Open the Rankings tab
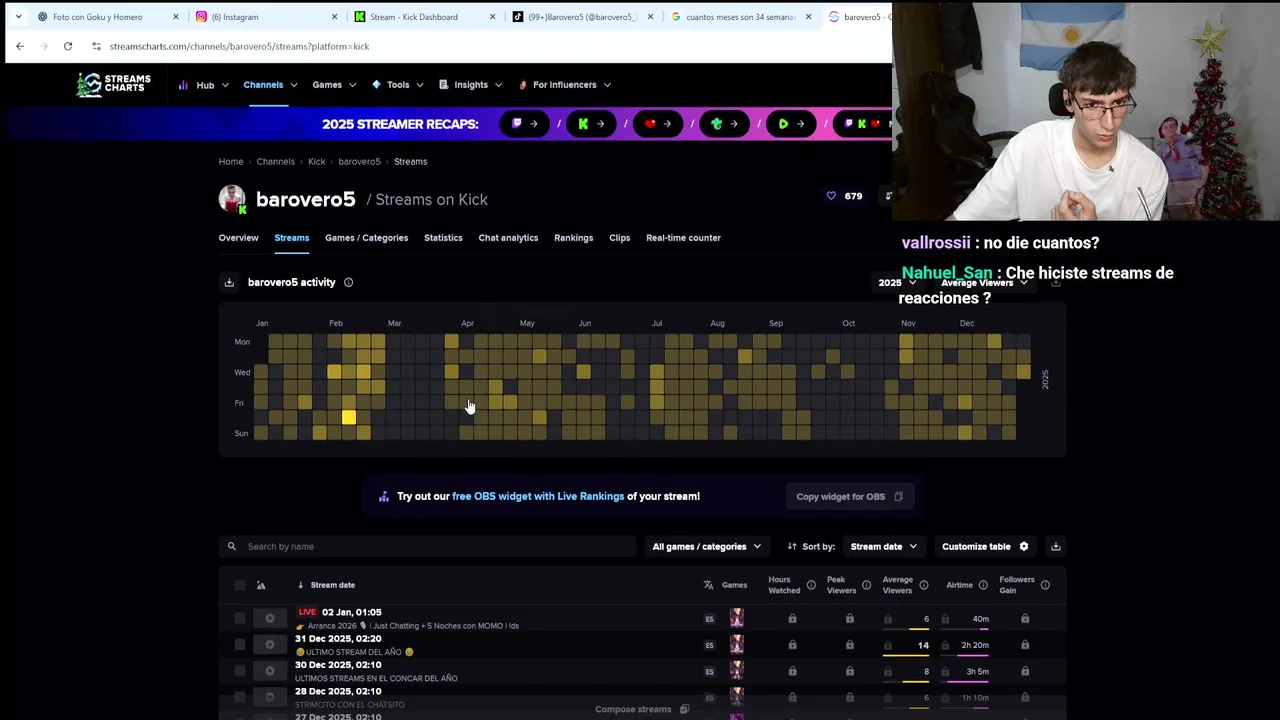Viewport: 1280px width, 720px height. coord(573,238)
